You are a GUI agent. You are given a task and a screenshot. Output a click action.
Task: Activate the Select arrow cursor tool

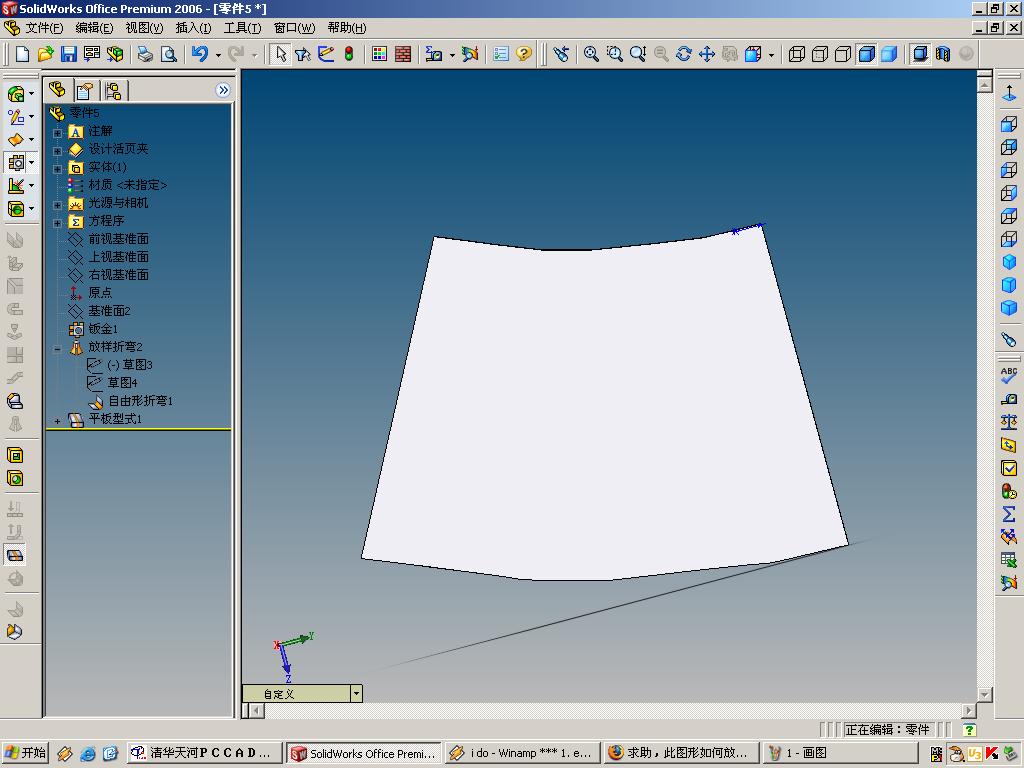coord(281,54)
